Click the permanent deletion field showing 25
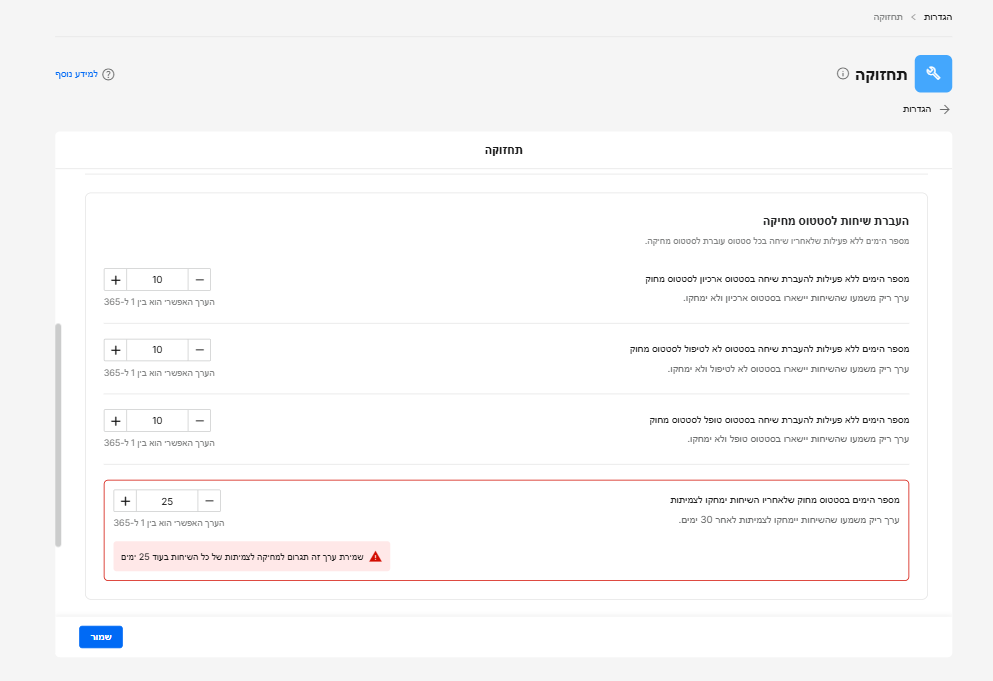Viewport: 993px width, 681px height. 167,501
